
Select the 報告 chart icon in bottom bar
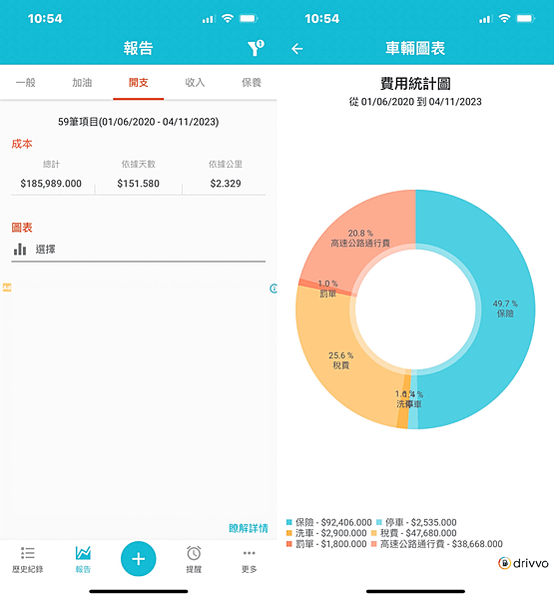[x=83, y=553]
